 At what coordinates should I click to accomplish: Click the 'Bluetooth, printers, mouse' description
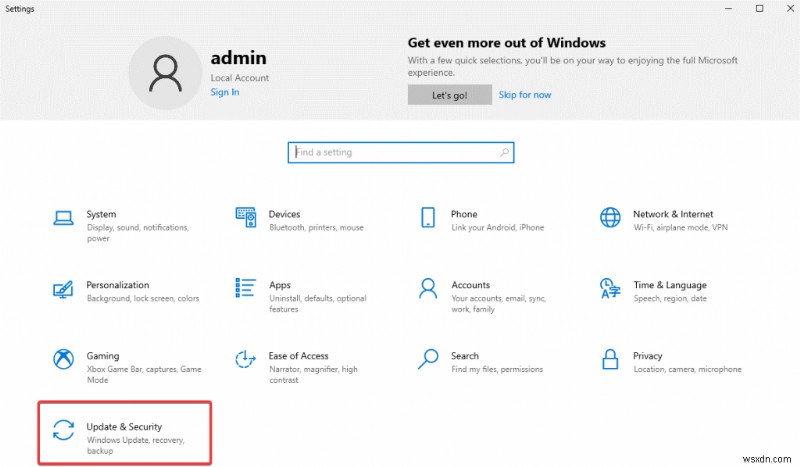point(316,228)
